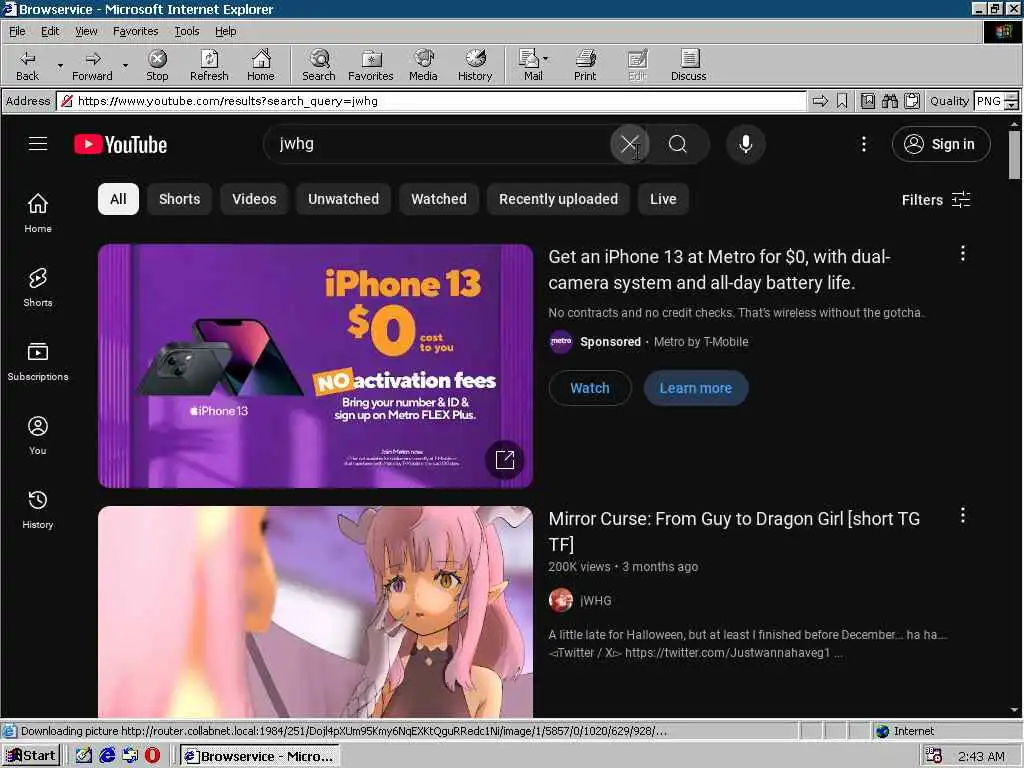Viewport: 1024px width, 768px height.
Task: Open the ad external link icon
Action: click(x=505, y=460)
